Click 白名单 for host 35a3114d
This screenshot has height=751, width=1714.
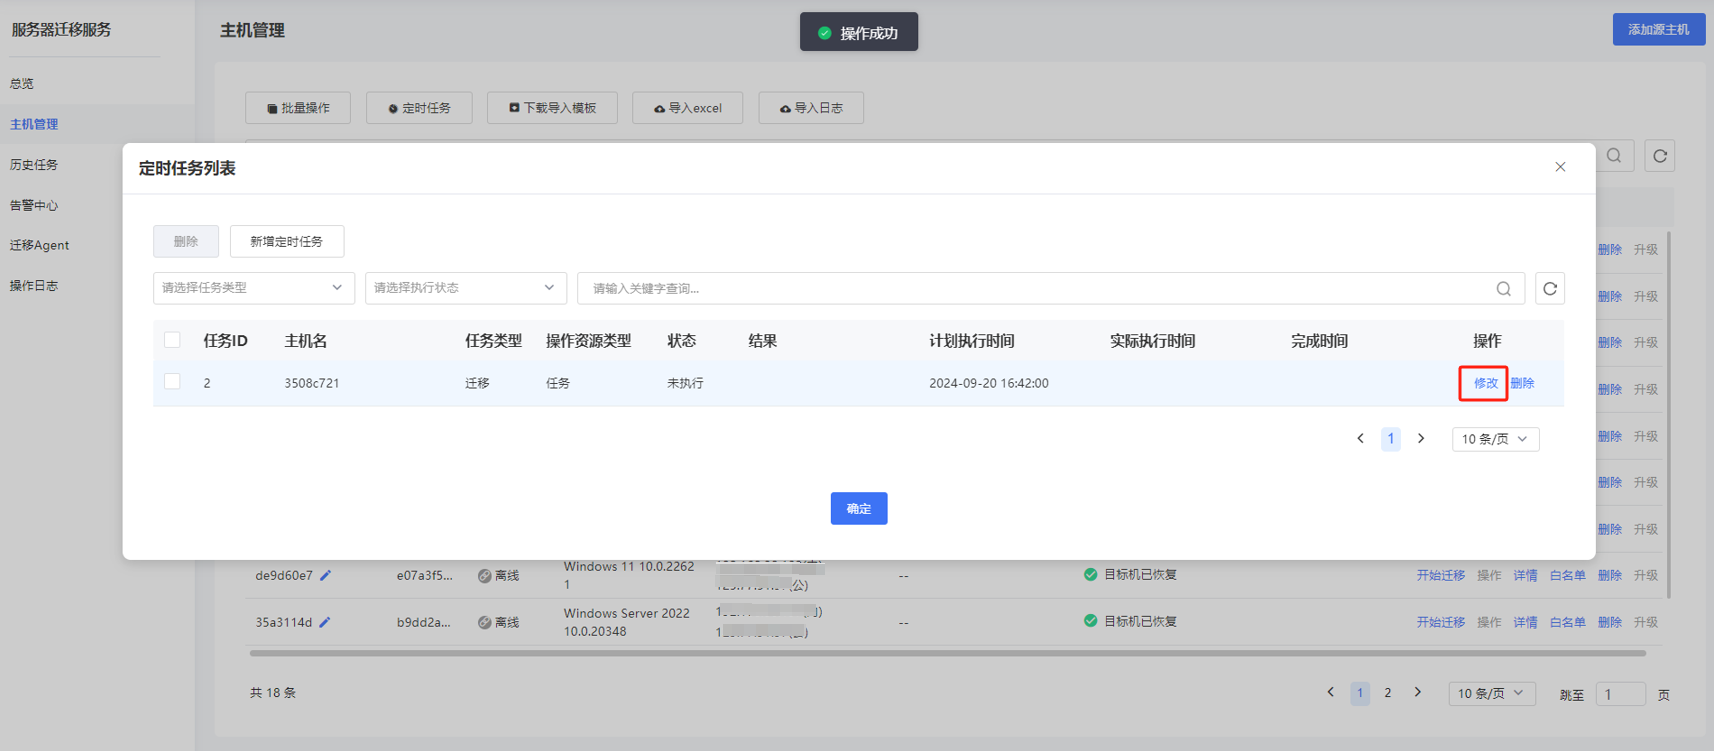(x=1567, y=622)
